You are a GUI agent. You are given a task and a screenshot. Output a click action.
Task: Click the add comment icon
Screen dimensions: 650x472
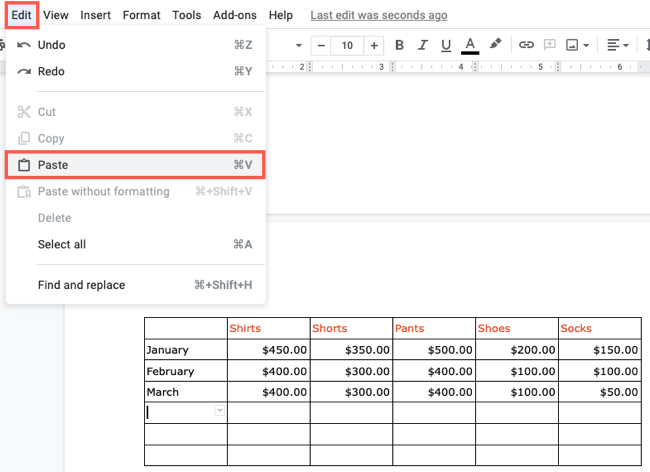pyautogui.click(x=549, y=45)
